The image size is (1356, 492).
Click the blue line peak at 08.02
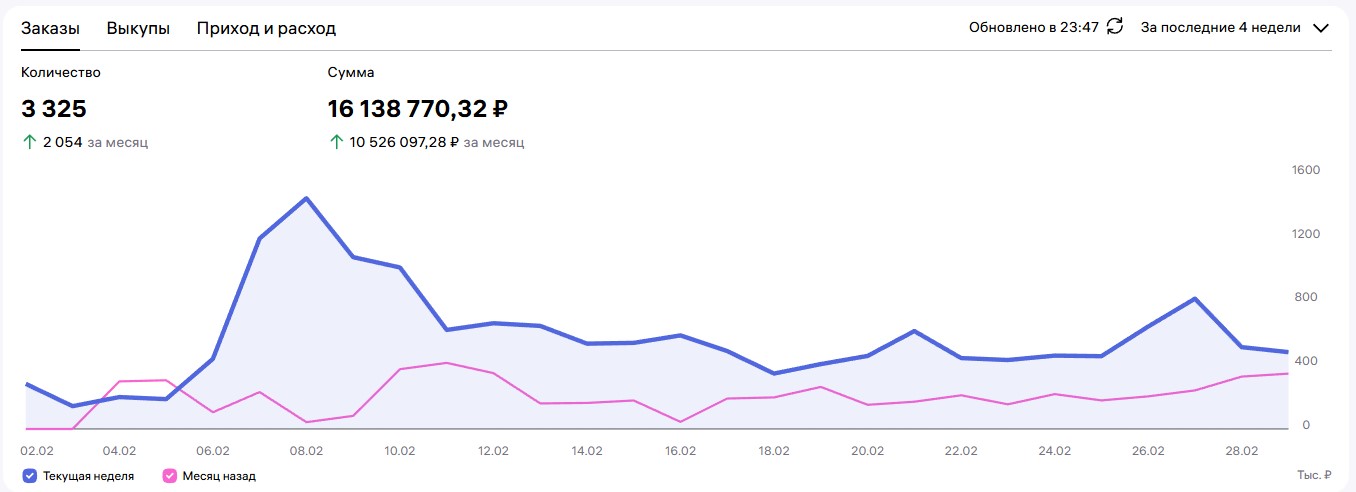point(306,198)
